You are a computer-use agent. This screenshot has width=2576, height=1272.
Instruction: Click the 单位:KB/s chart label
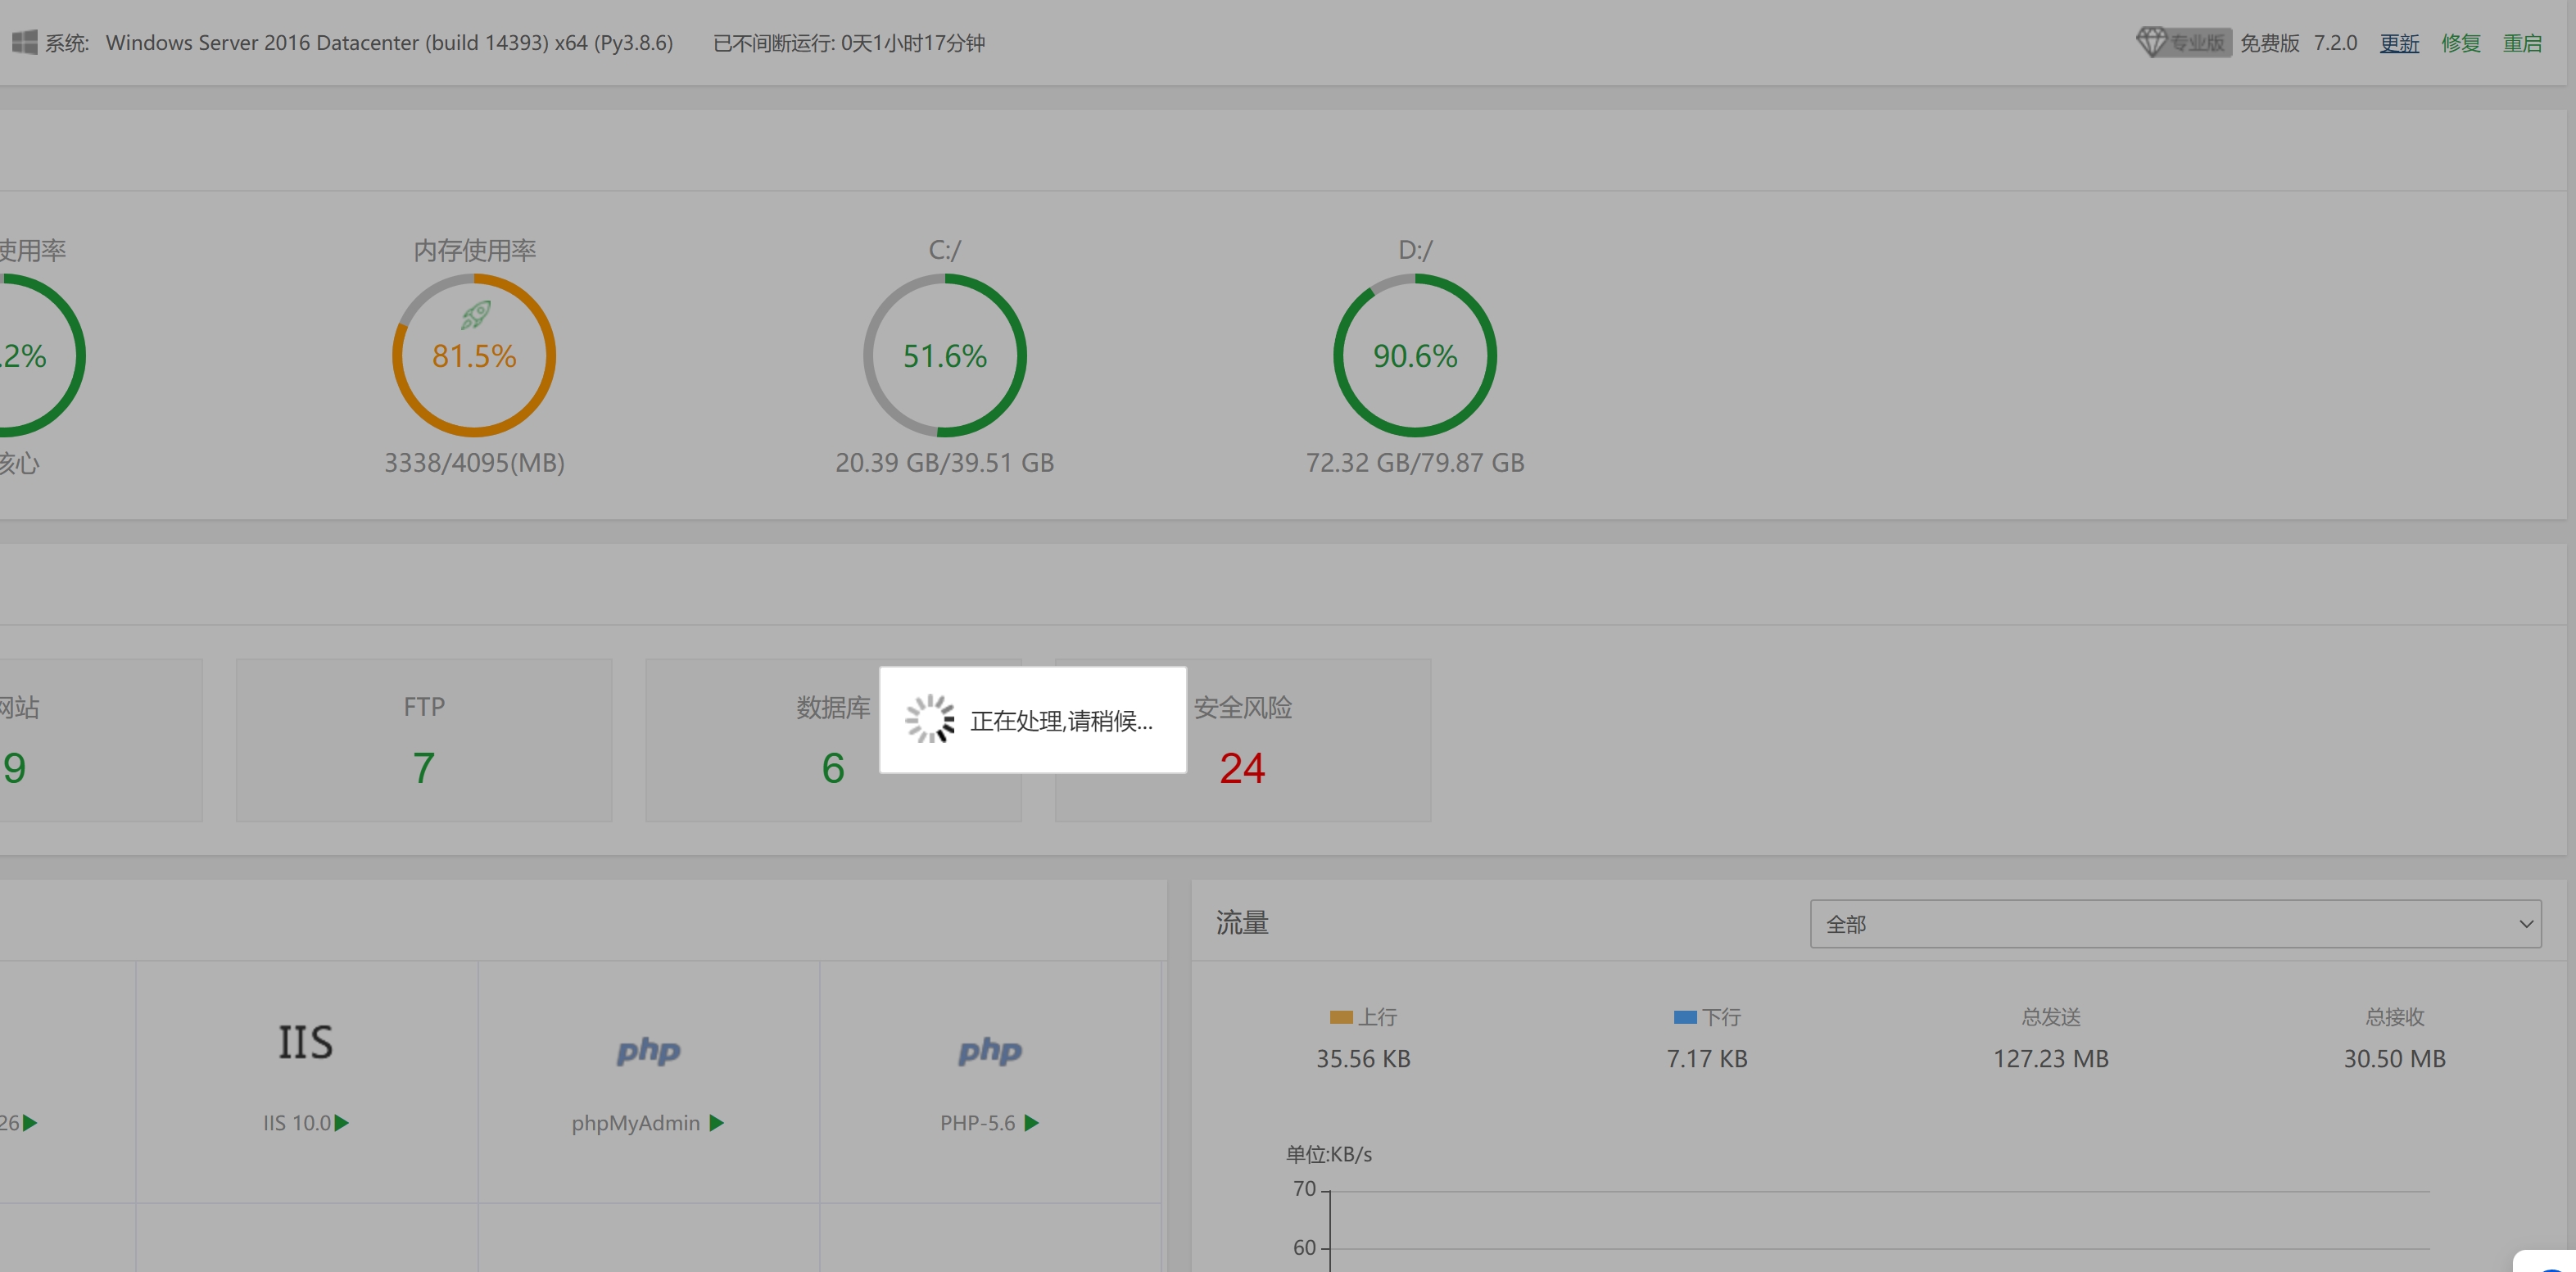click(1329, 1154)
